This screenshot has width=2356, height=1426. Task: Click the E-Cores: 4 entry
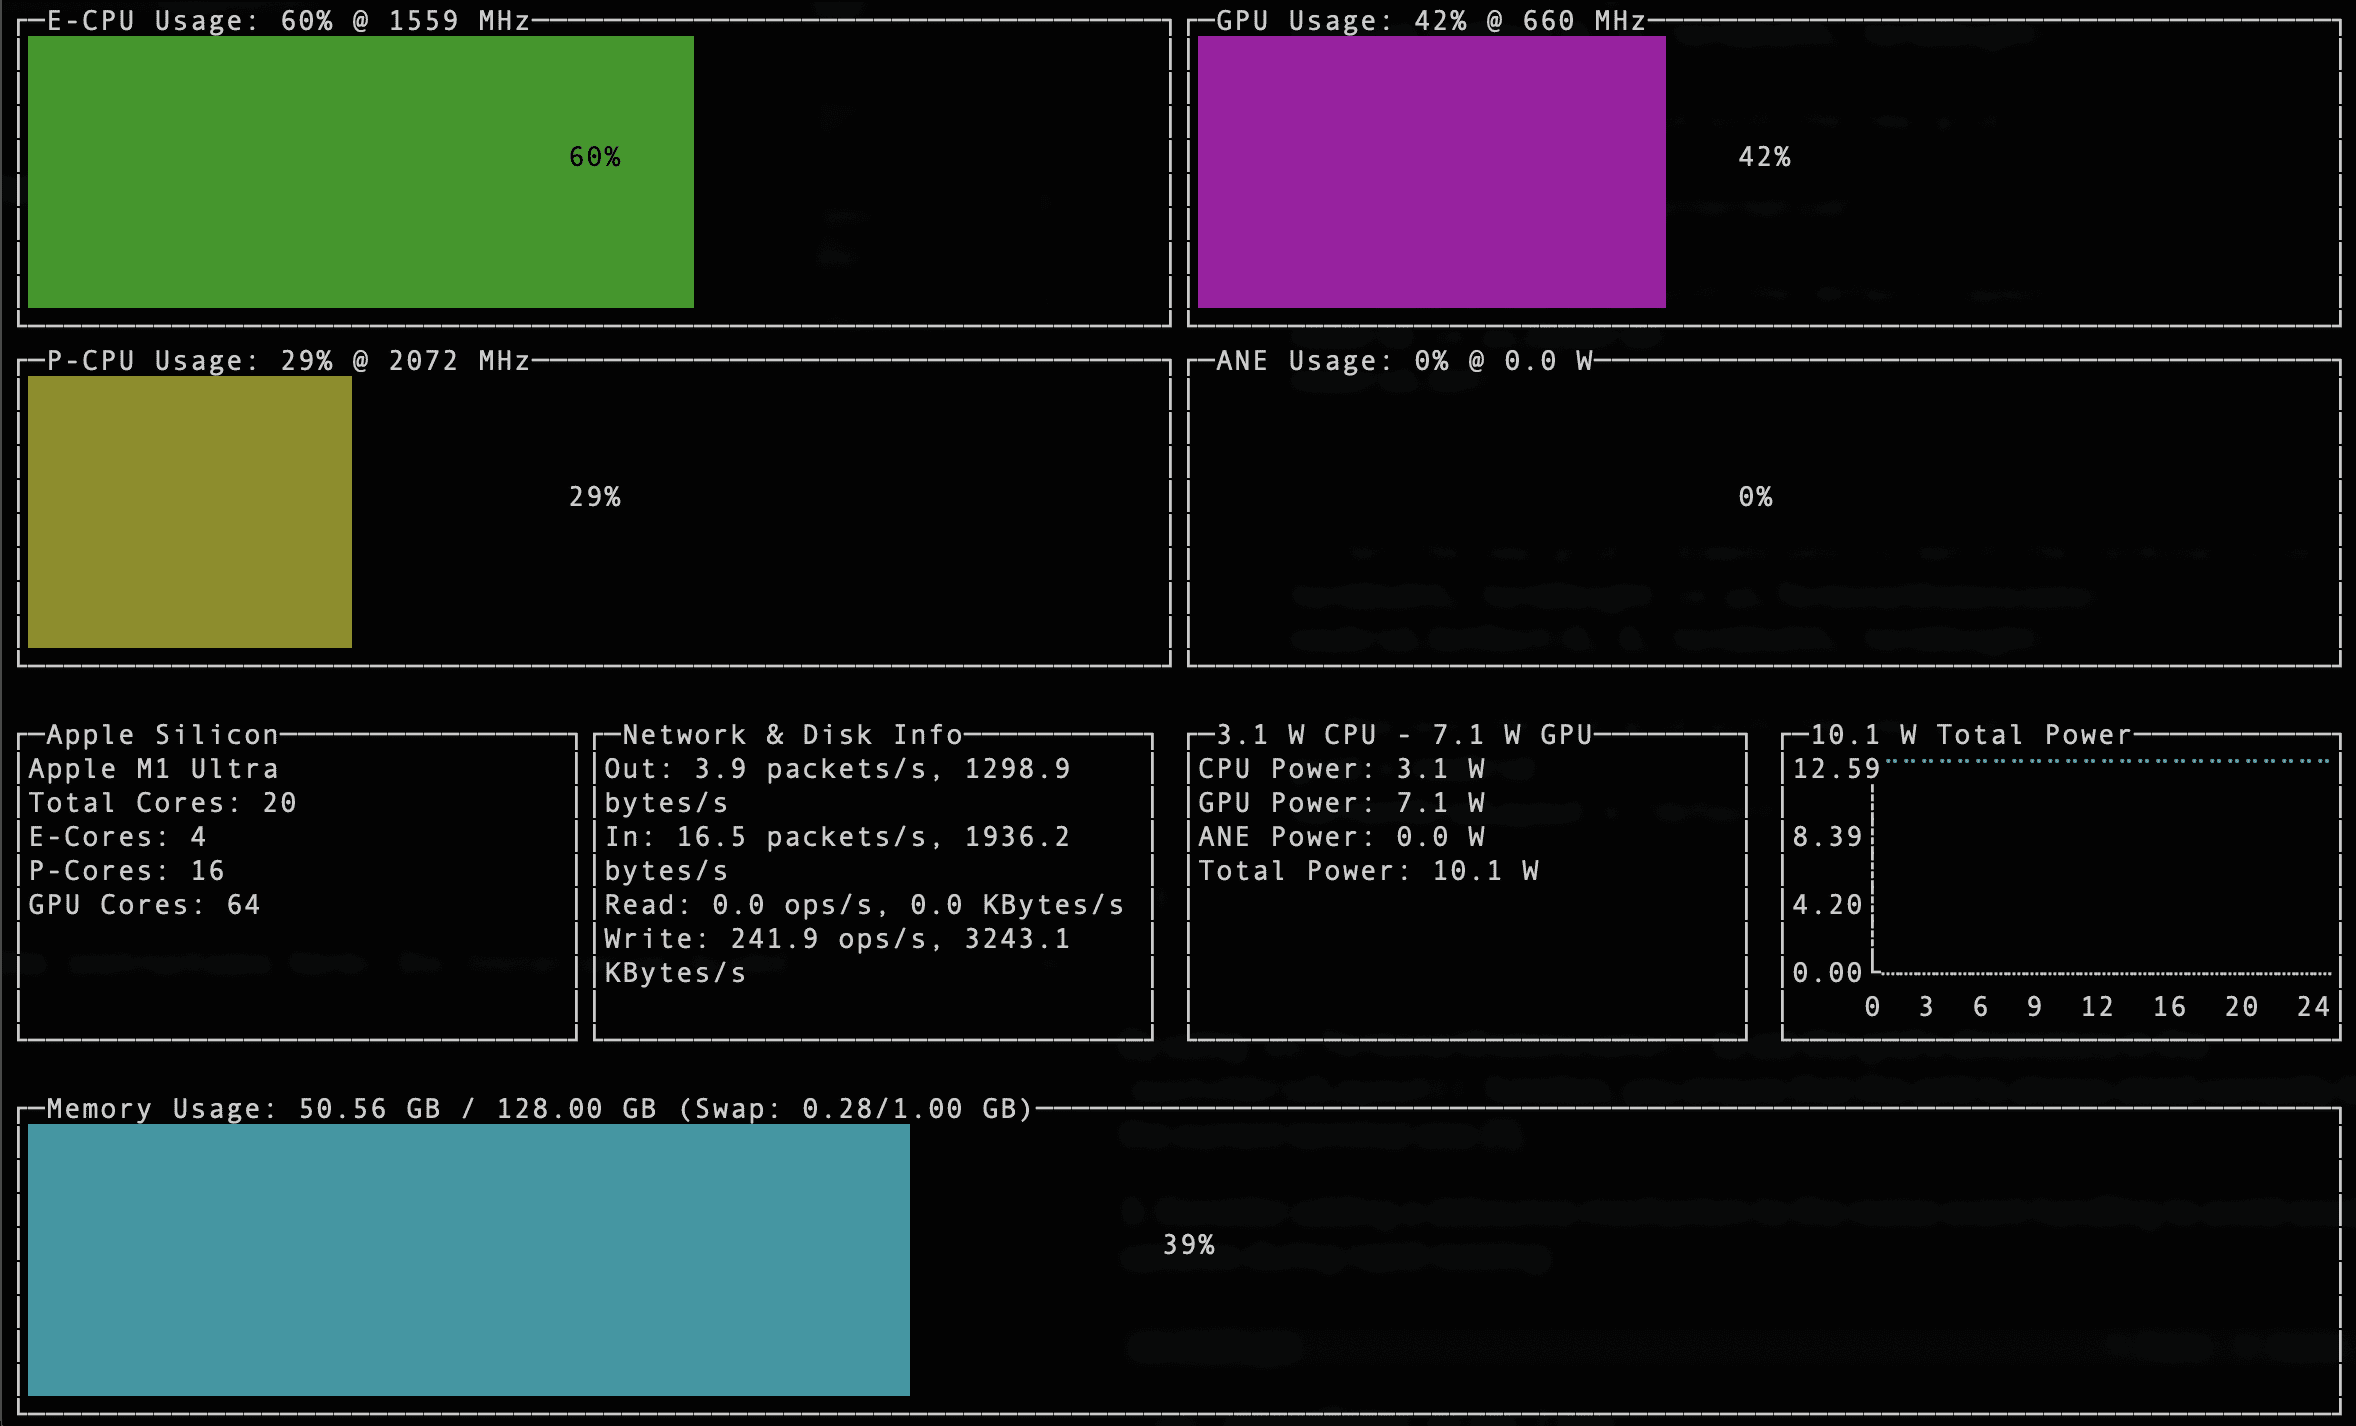point(116,836)
